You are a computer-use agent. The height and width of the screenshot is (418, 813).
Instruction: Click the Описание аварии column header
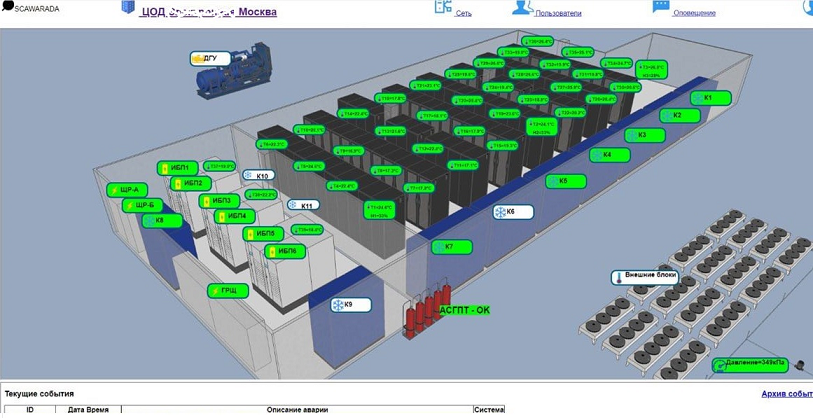pyautogui.click(x=297, y=410)
